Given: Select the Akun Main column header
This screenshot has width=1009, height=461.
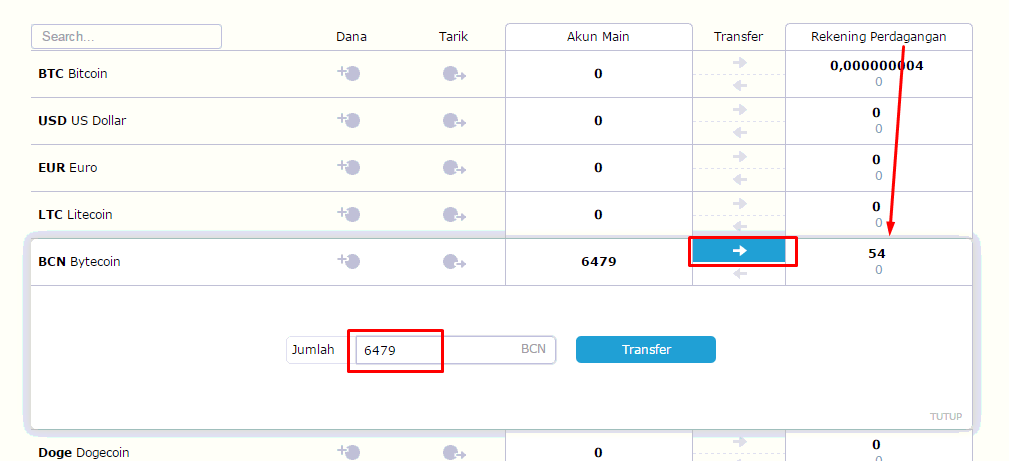Looking at the screenshot, I should pyautogui.click(x=598, y=37).
